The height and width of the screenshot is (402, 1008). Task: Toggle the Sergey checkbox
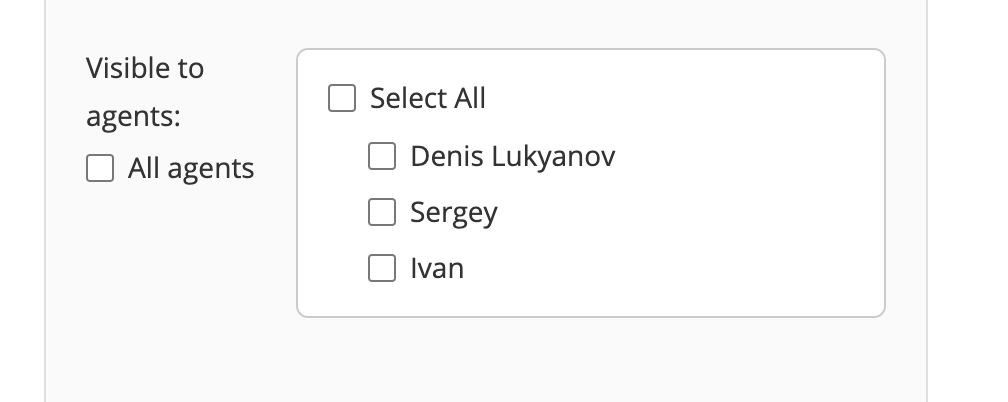click(382, 212)
